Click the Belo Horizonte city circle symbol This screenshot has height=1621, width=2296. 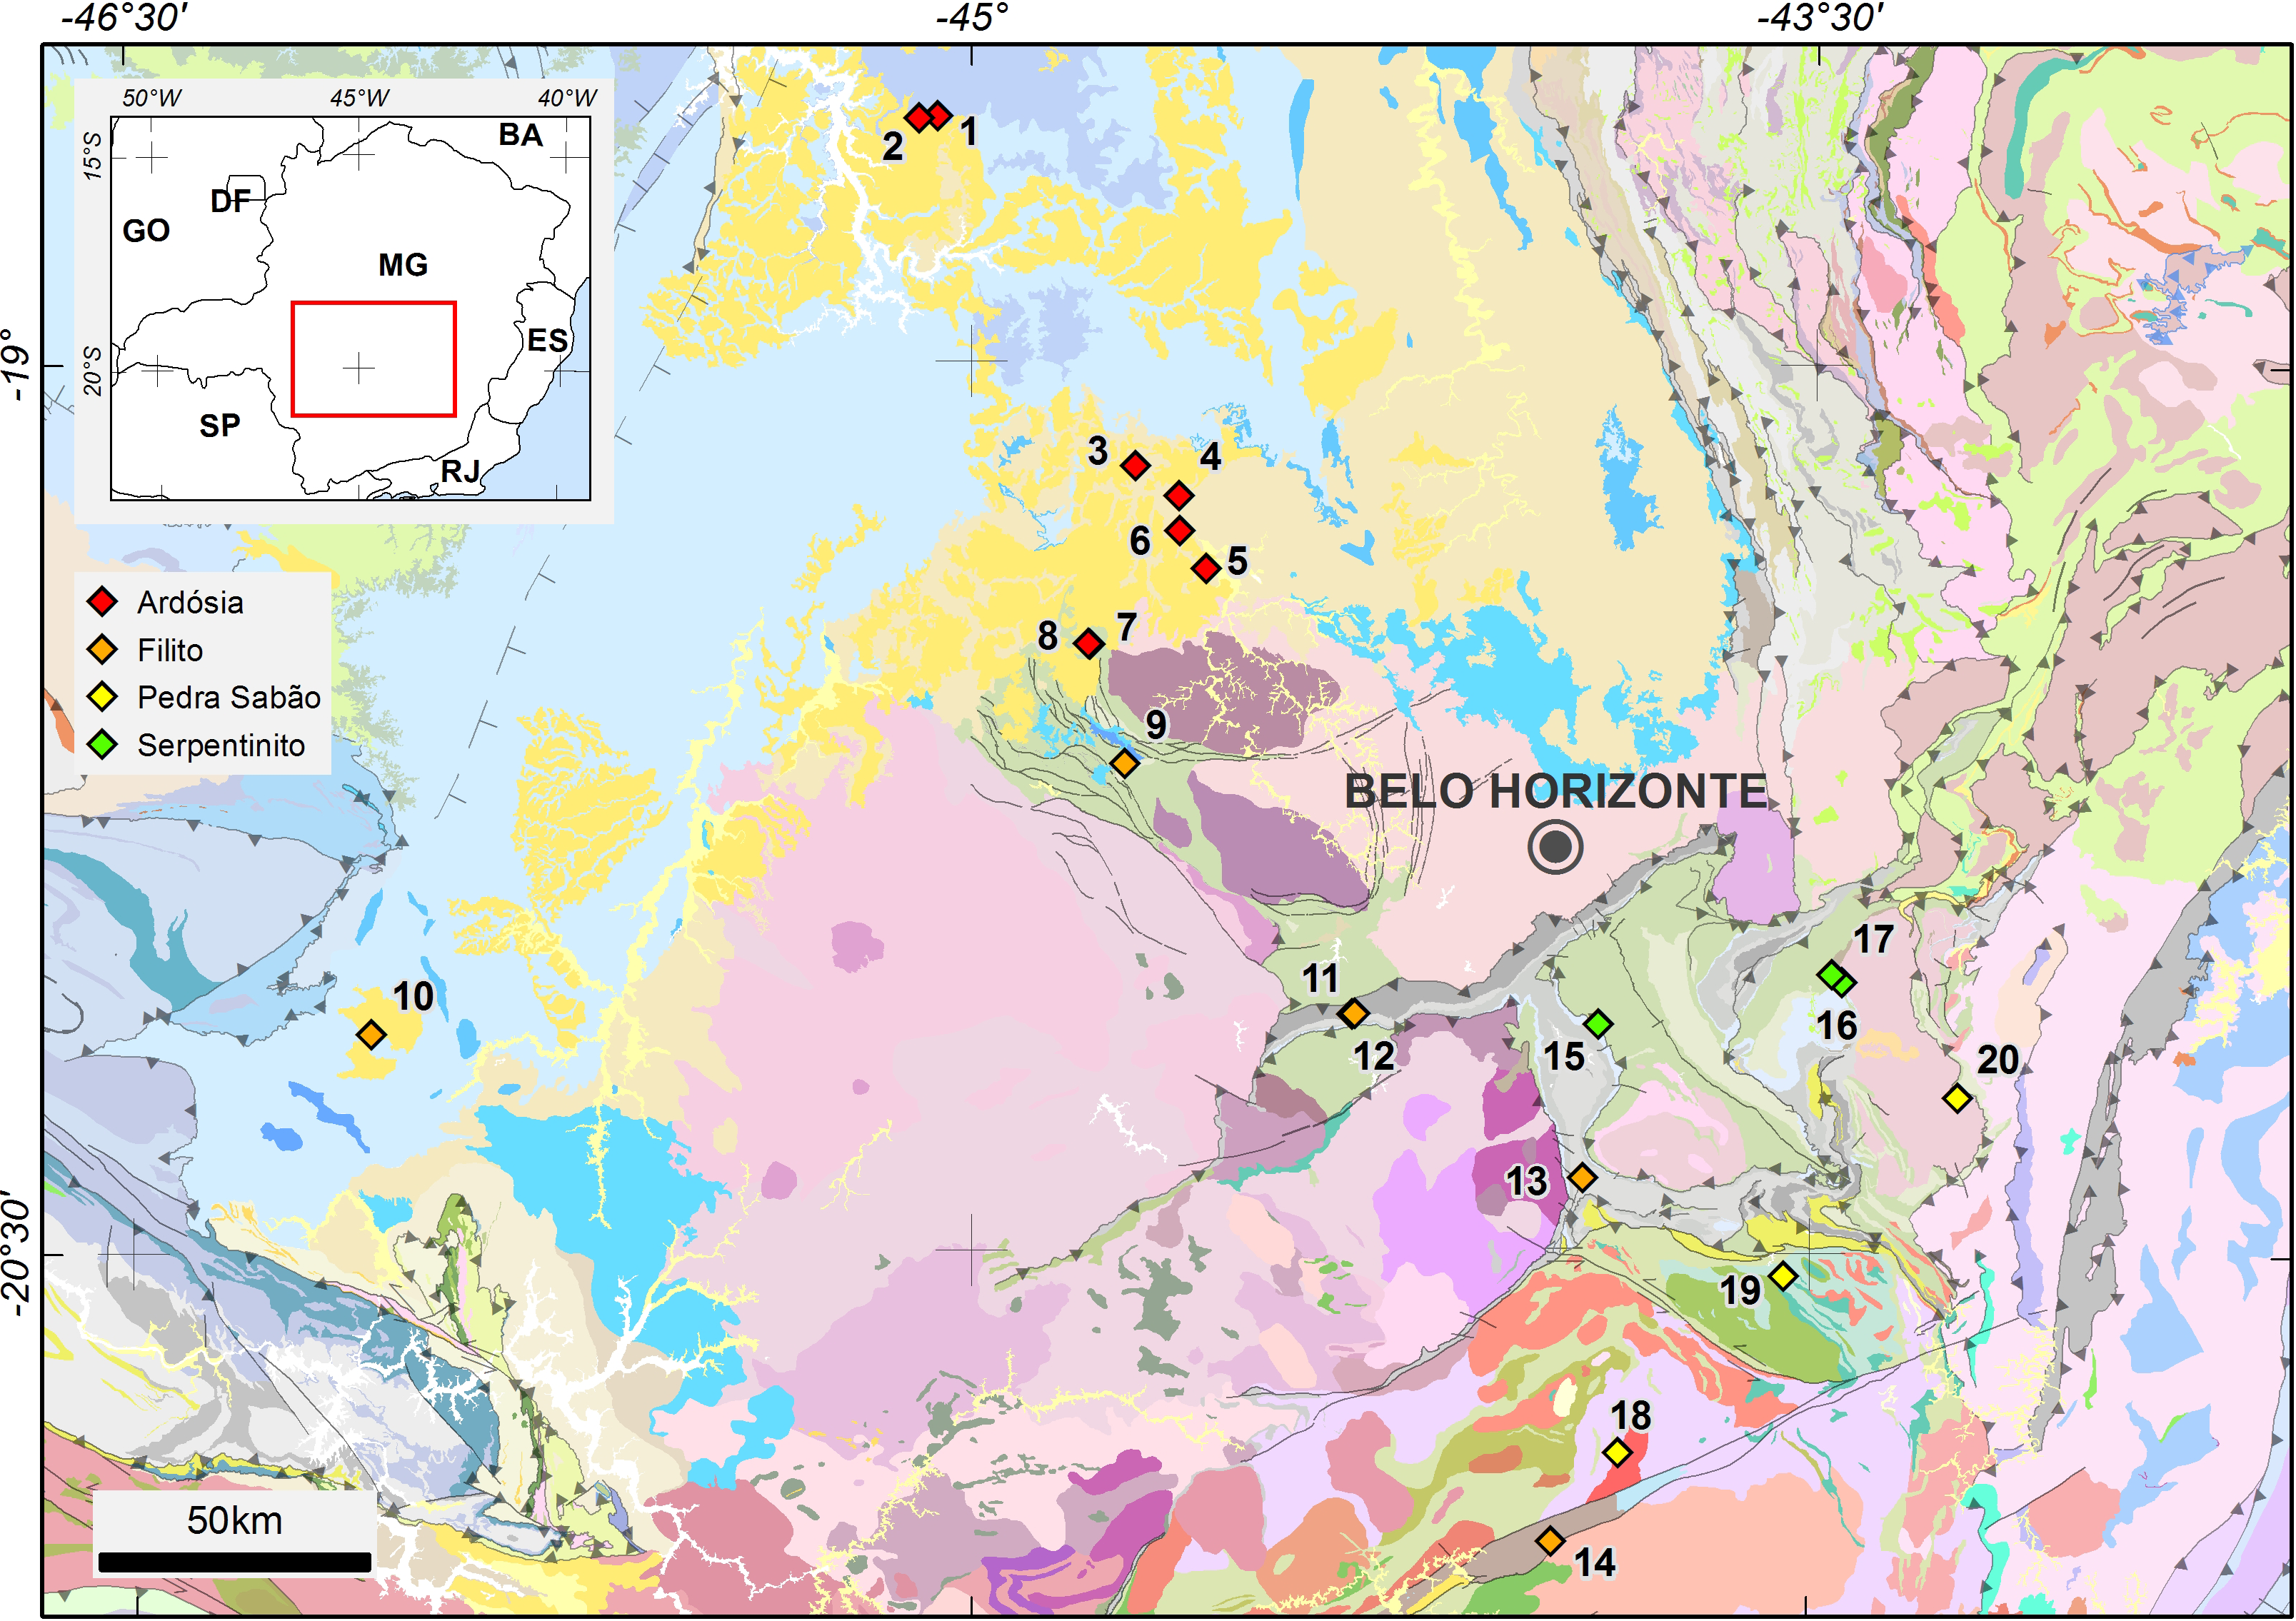1555,847
